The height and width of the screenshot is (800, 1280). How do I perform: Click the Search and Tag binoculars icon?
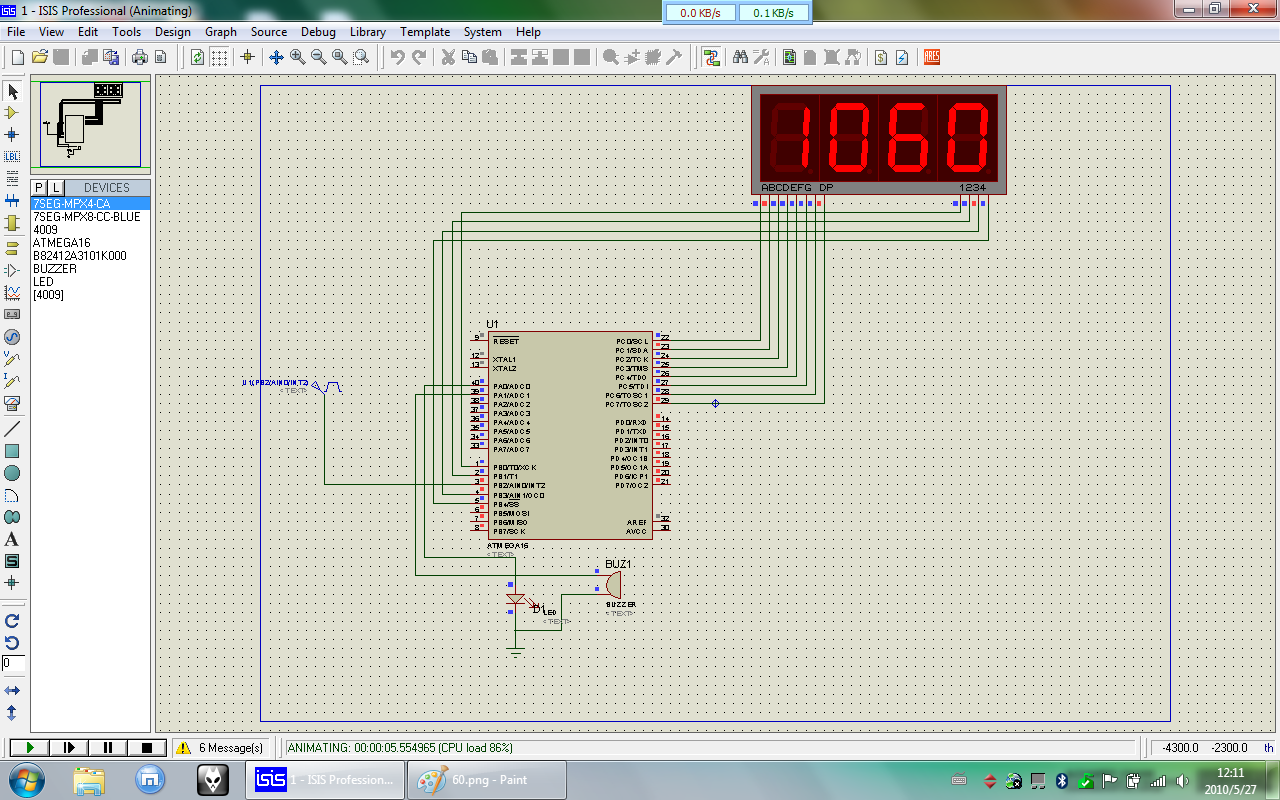coord(740,57)
